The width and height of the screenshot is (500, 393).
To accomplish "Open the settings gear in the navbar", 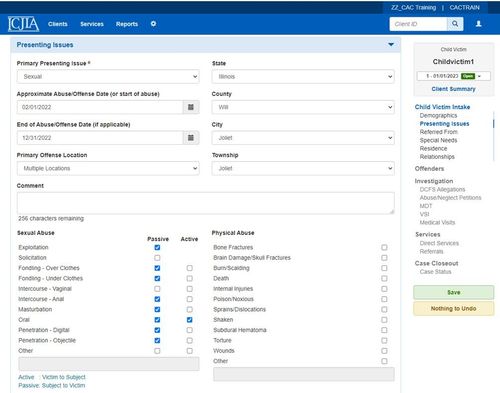I will click(x=153, y=24).
